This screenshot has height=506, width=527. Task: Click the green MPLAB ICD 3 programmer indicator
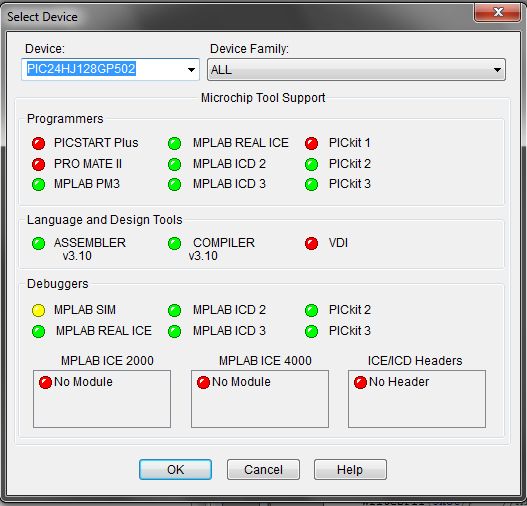[174, 184]
